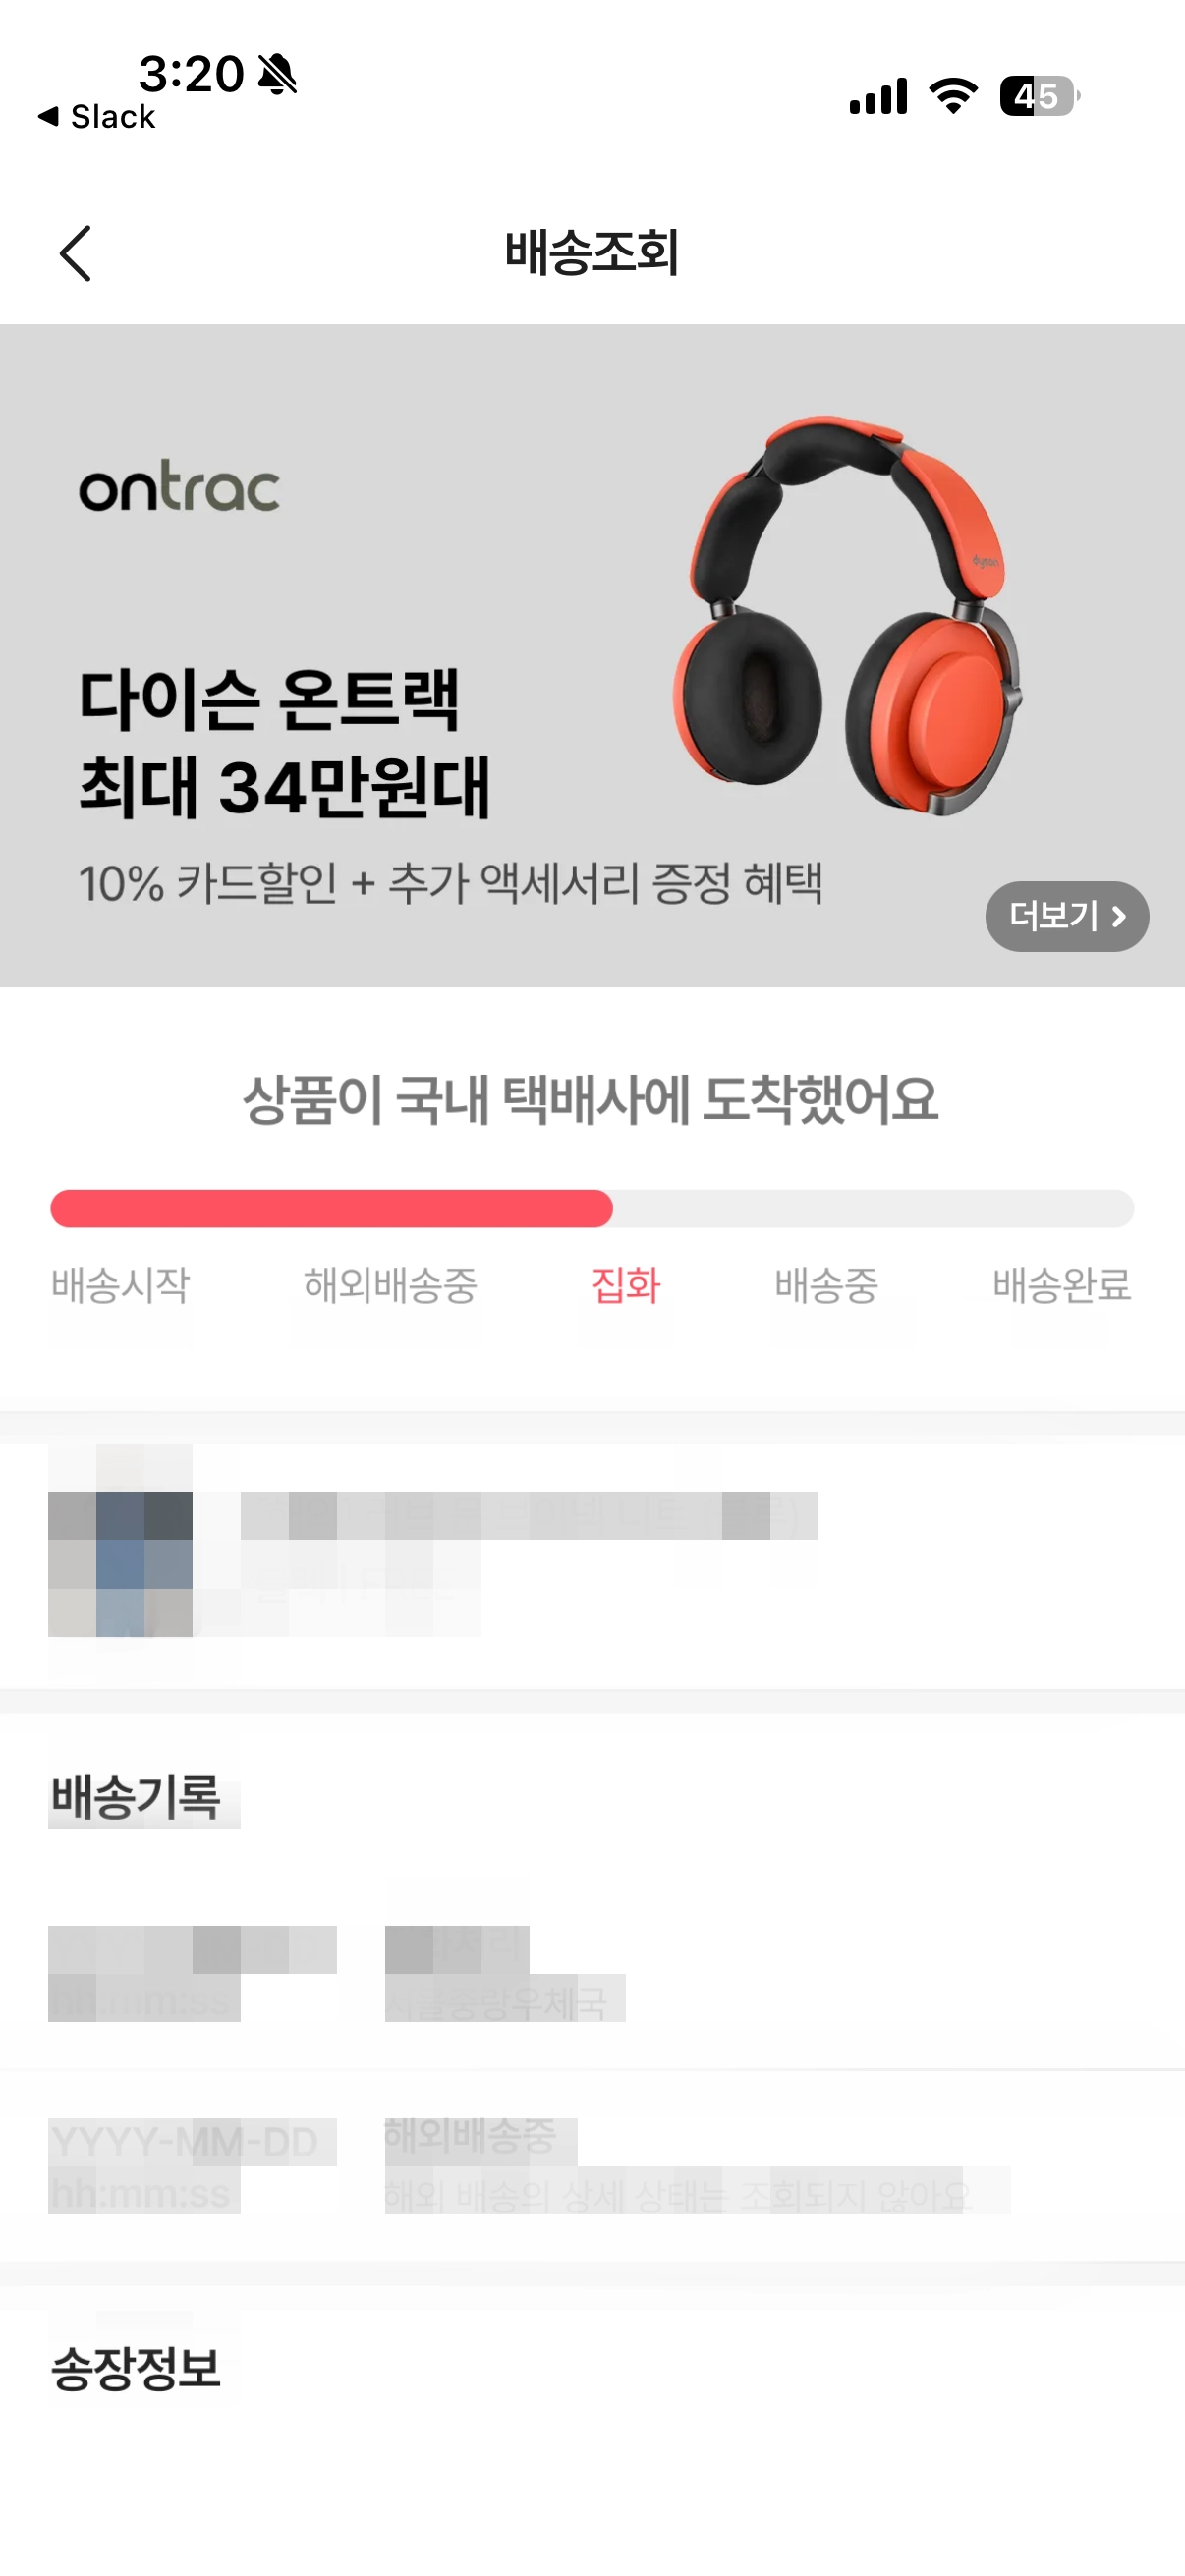This screenshot has height=2576, width=1185.
Task: Tap the ontrac logo
Action: [x=180, y=489]
